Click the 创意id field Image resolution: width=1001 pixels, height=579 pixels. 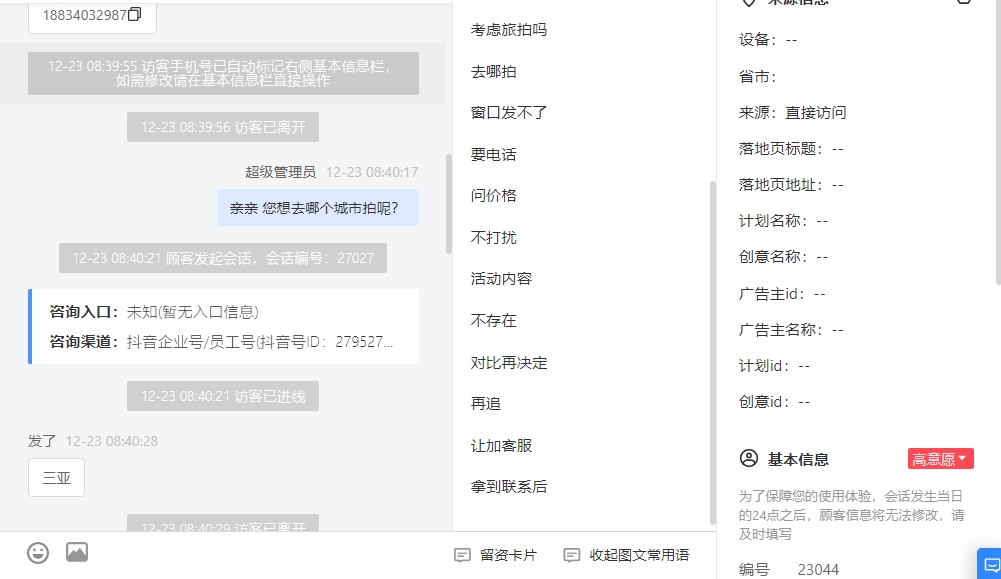(x=774, y=402)
